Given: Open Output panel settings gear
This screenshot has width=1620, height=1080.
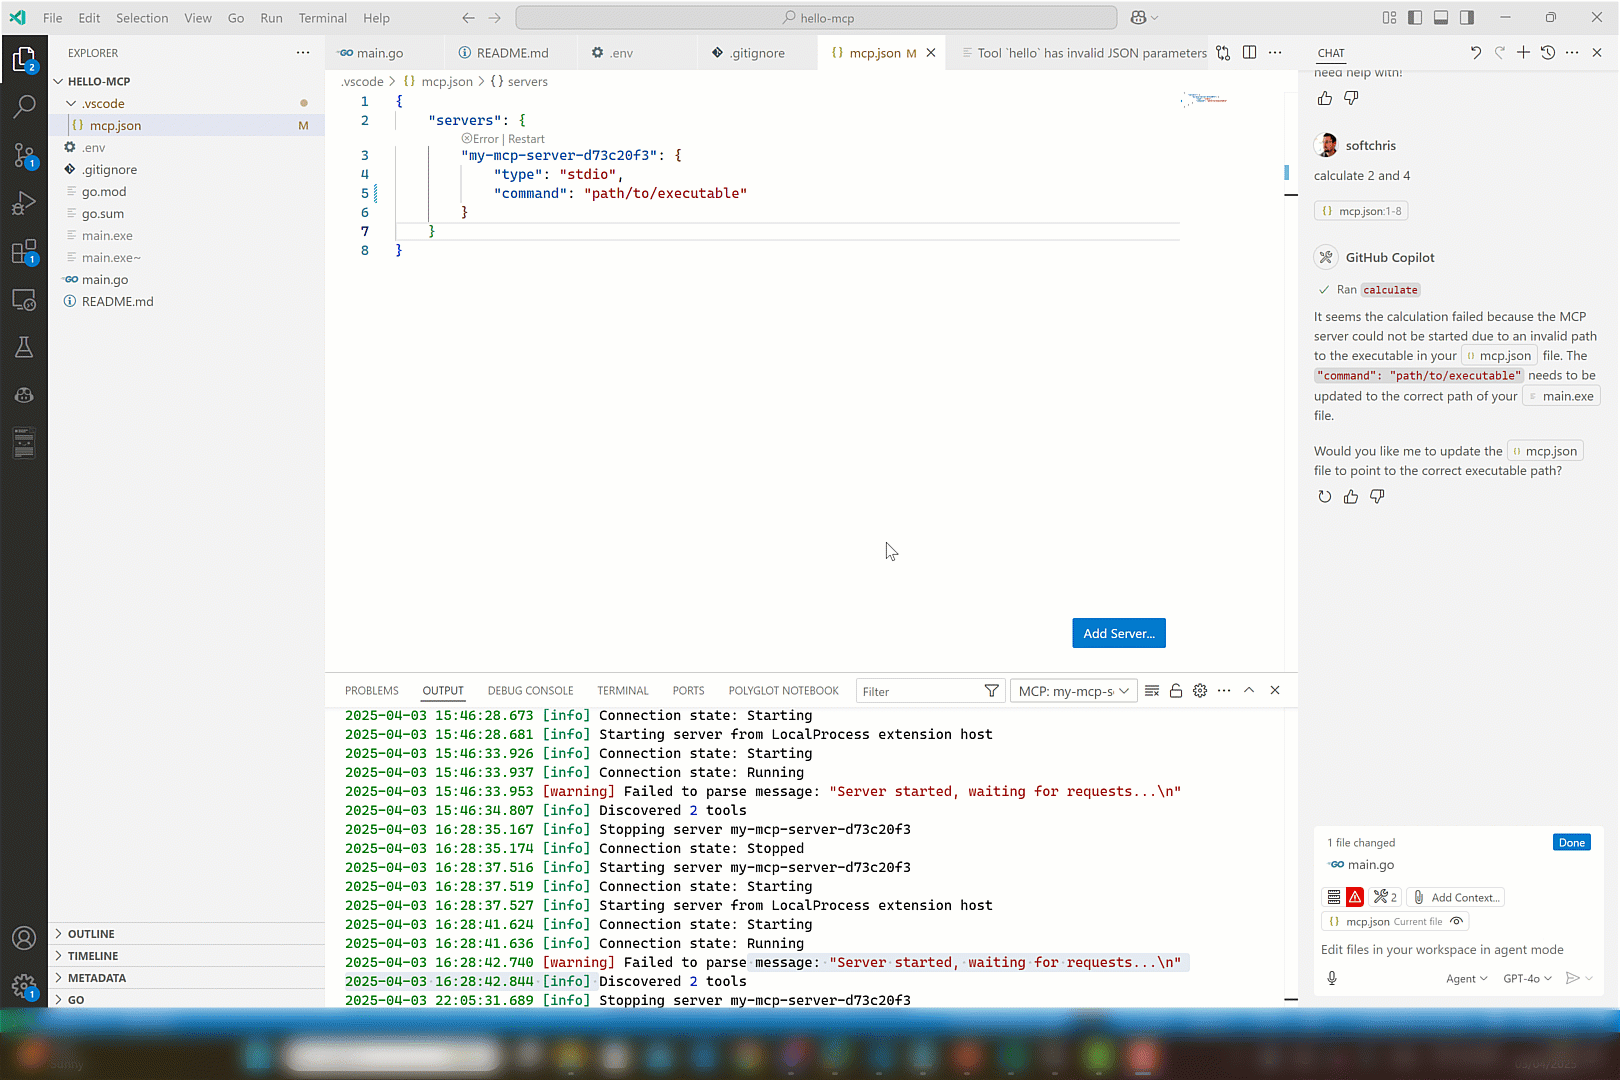Looking at the screenshot, I should click(1200, 690).
